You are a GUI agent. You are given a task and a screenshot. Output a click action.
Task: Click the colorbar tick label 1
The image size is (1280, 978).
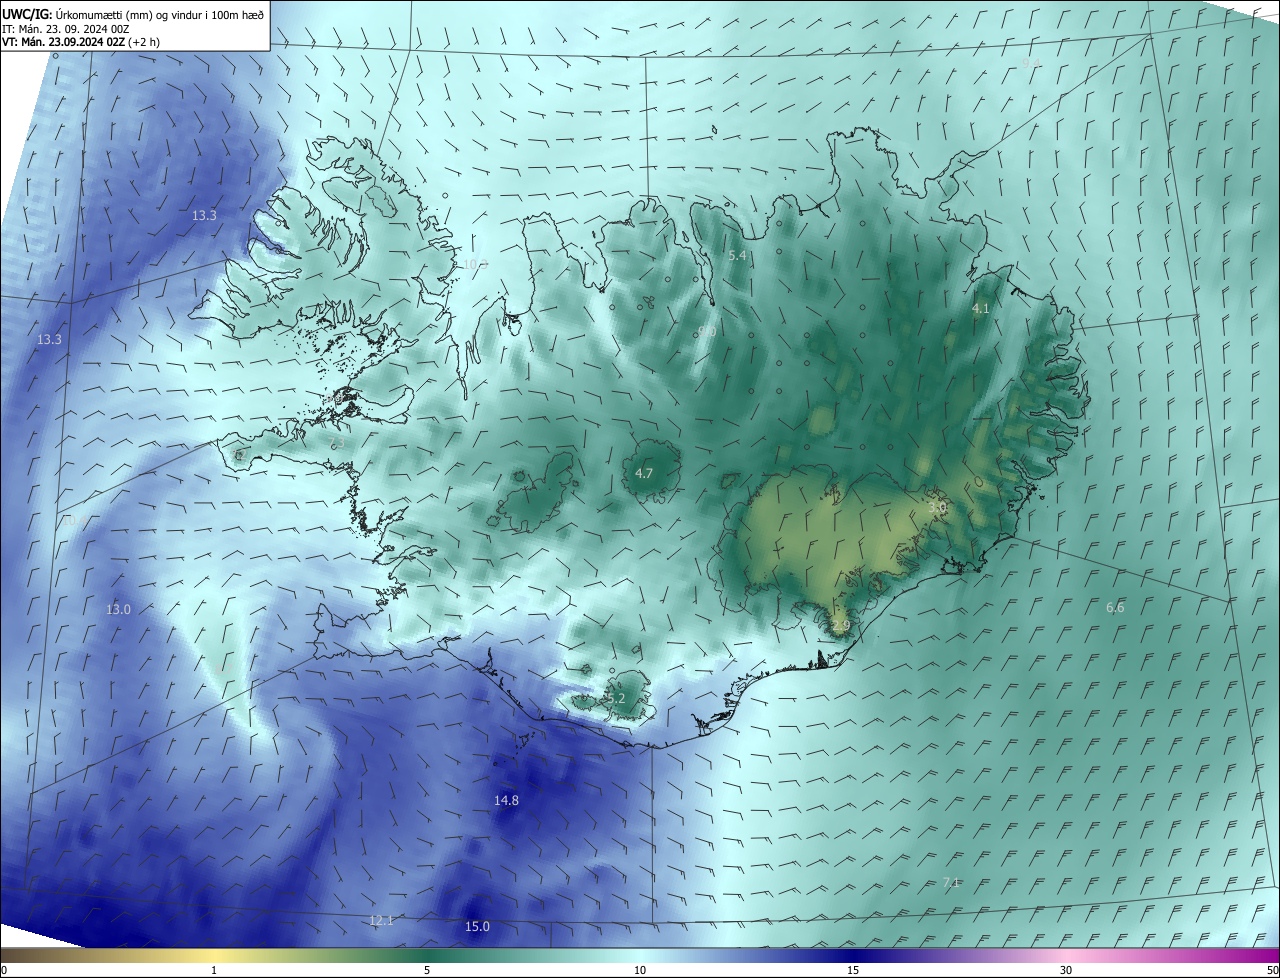pos(214,970)
